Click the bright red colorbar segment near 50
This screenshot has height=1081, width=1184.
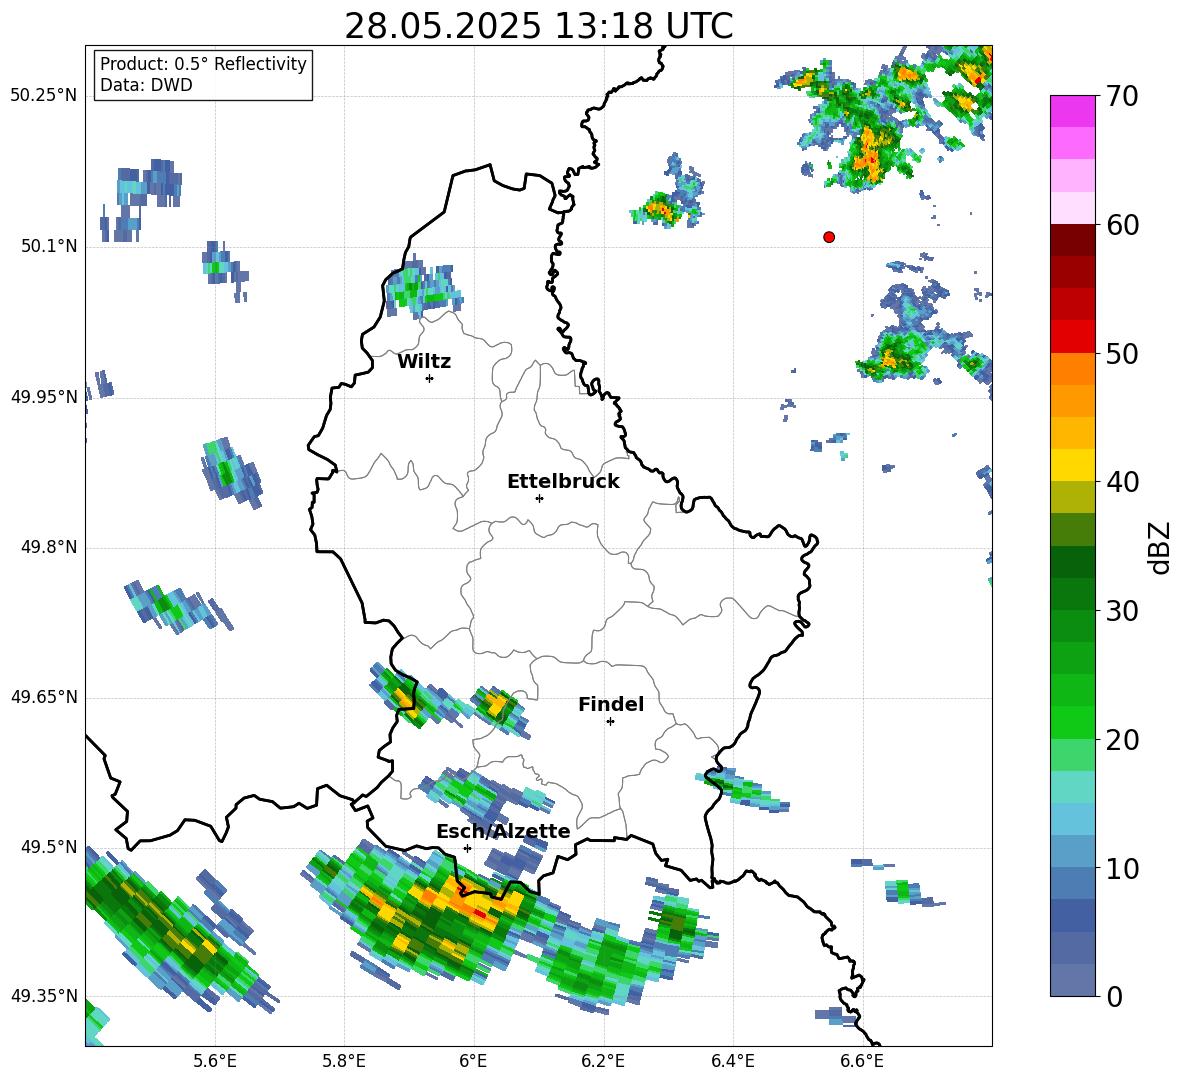point(1072,337)
